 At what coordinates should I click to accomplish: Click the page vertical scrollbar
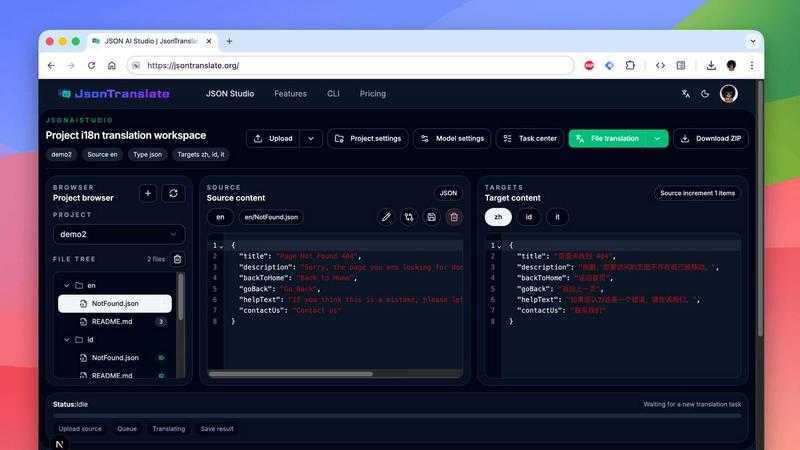click(x=760, y=209)
